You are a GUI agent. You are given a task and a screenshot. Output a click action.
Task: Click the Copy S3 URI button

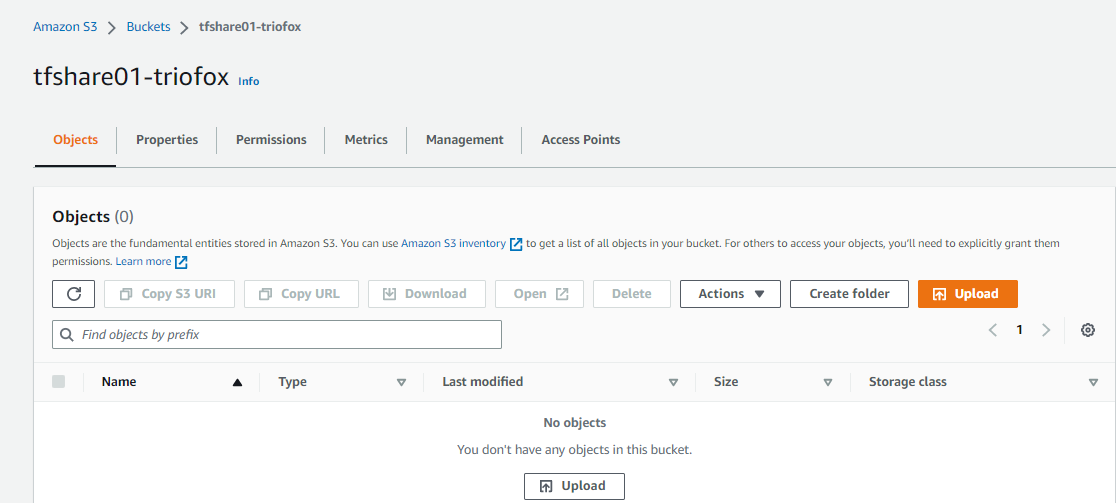coord(169,294)
